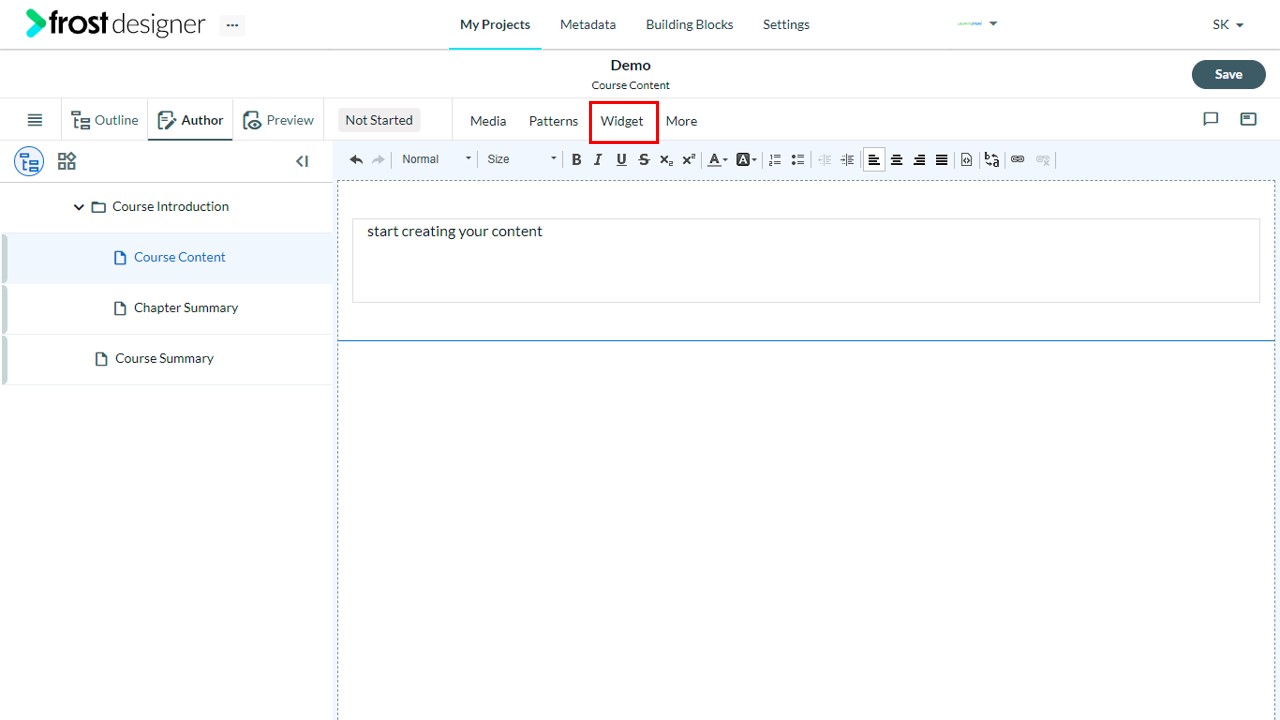
Task: Insert a bulleted list
Action: [x=798, y=159]
